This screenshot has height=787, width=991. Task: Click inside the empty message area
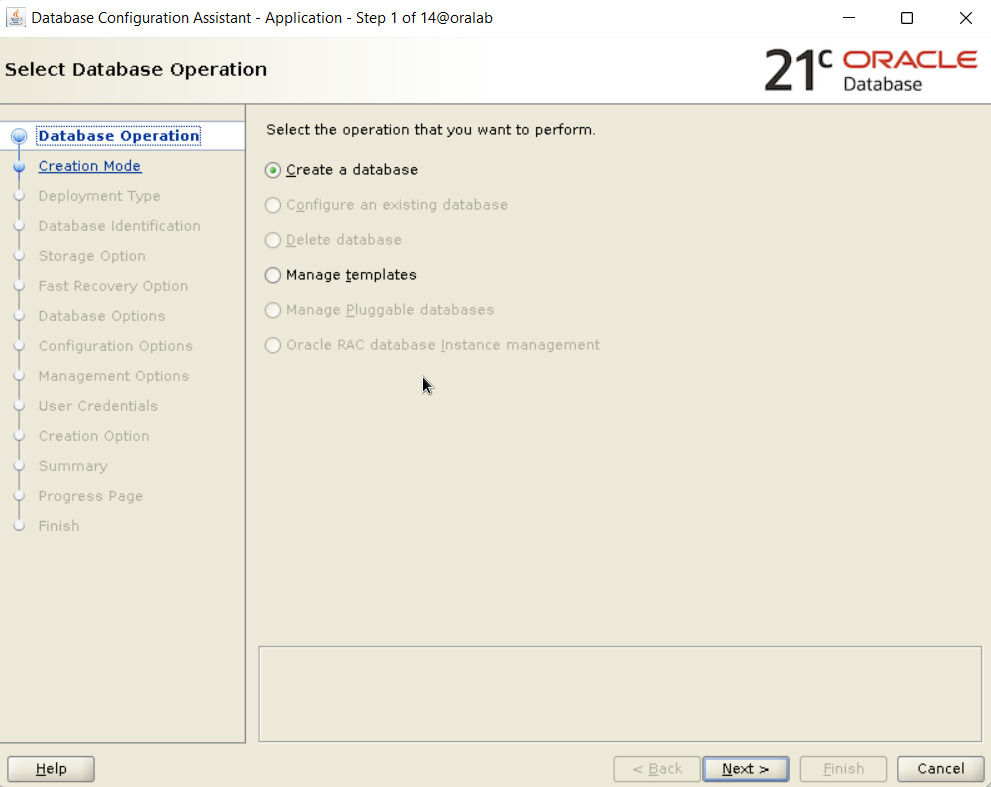click(620, 693)
